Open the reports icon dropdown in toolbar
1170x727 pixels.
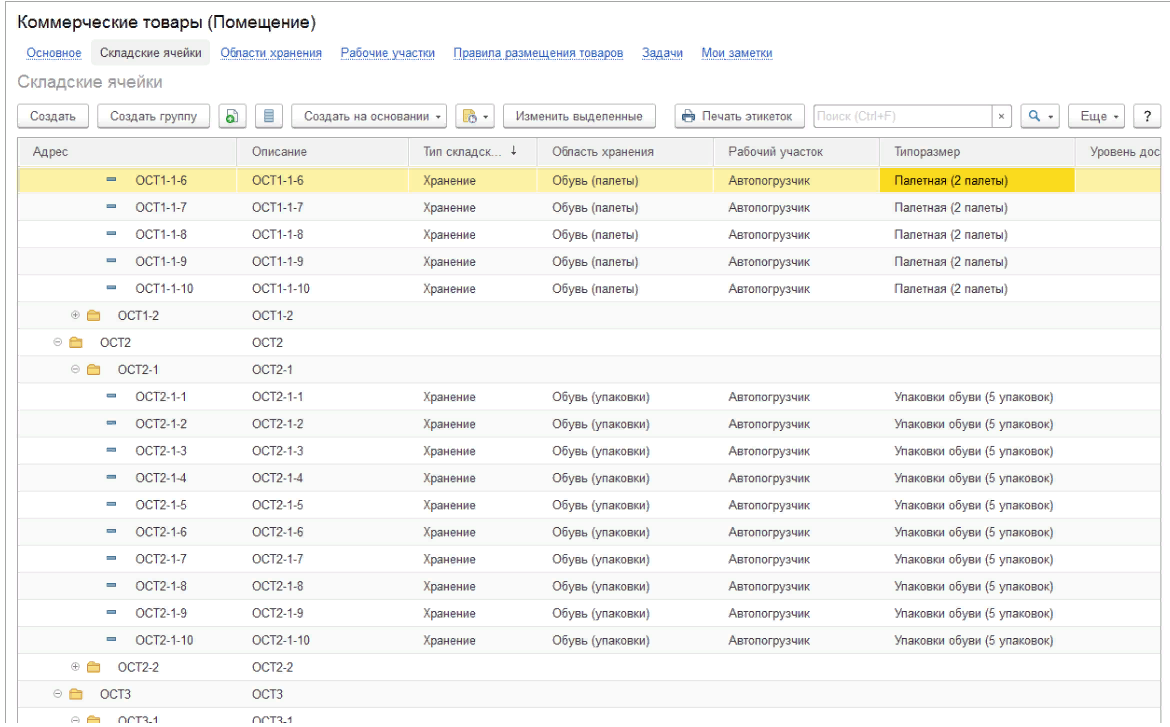click(475, 117)
